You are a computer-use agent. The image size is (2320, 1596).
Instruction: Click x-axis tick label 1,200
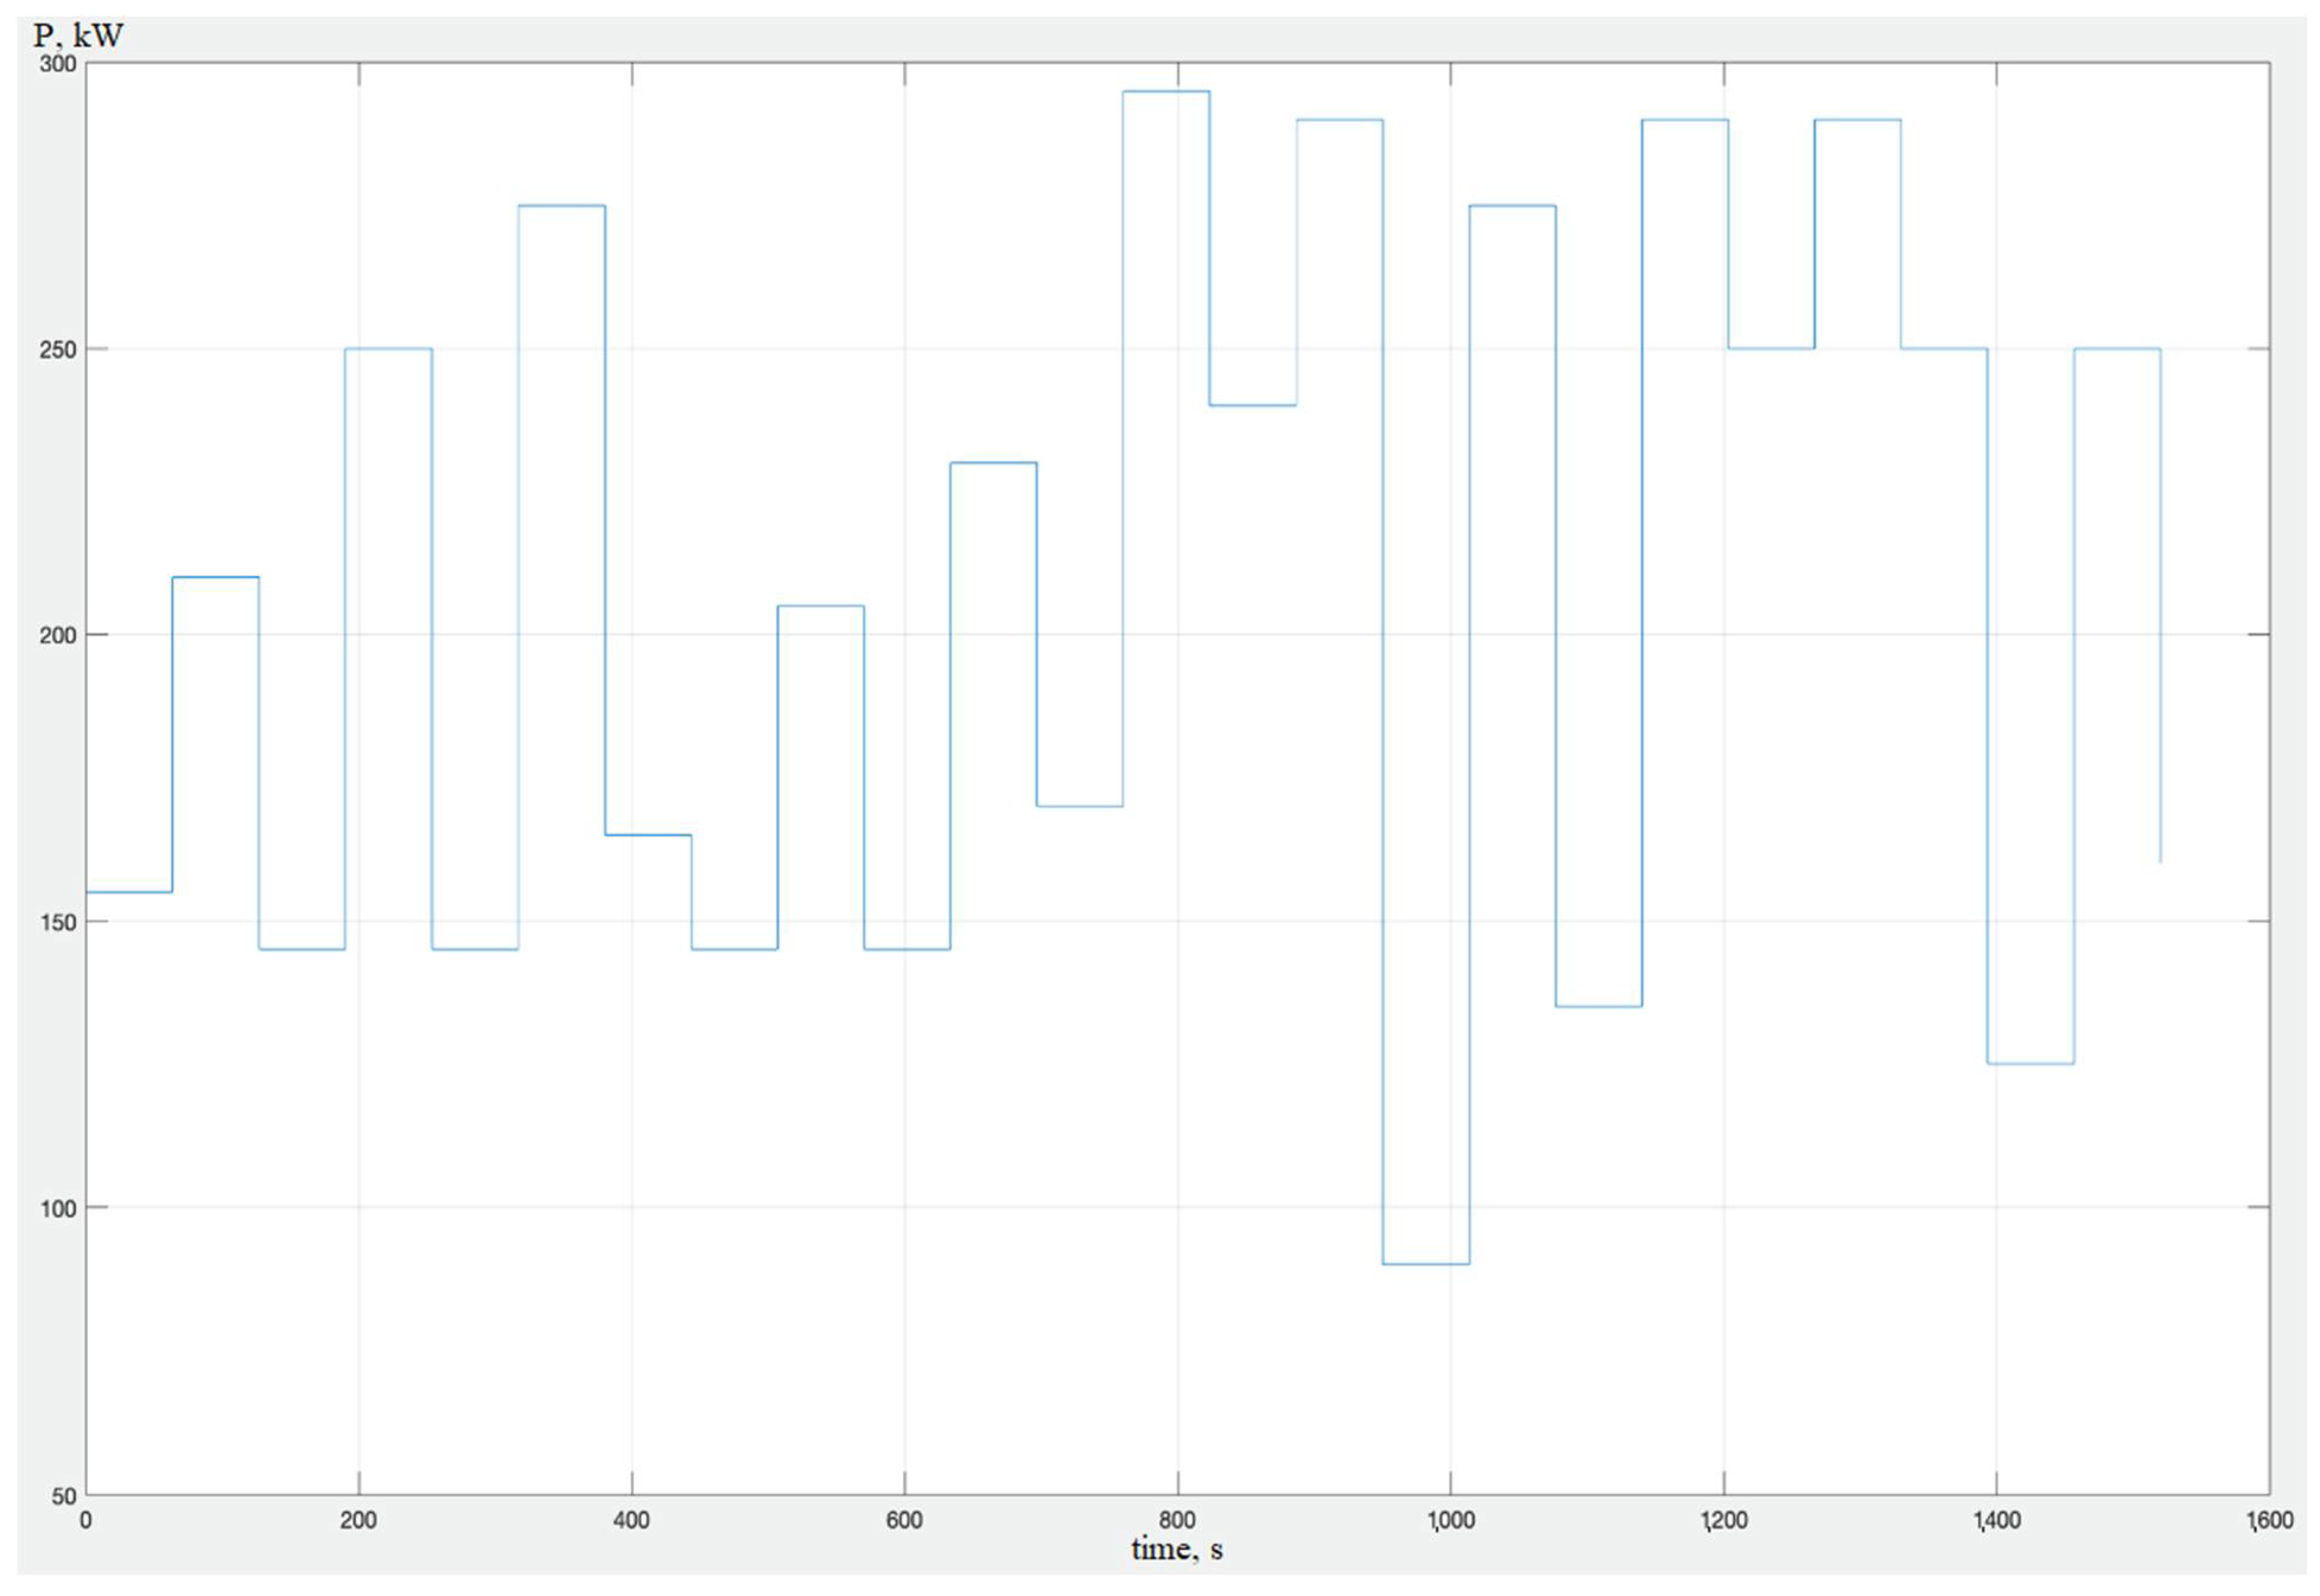point(1723,1521)
